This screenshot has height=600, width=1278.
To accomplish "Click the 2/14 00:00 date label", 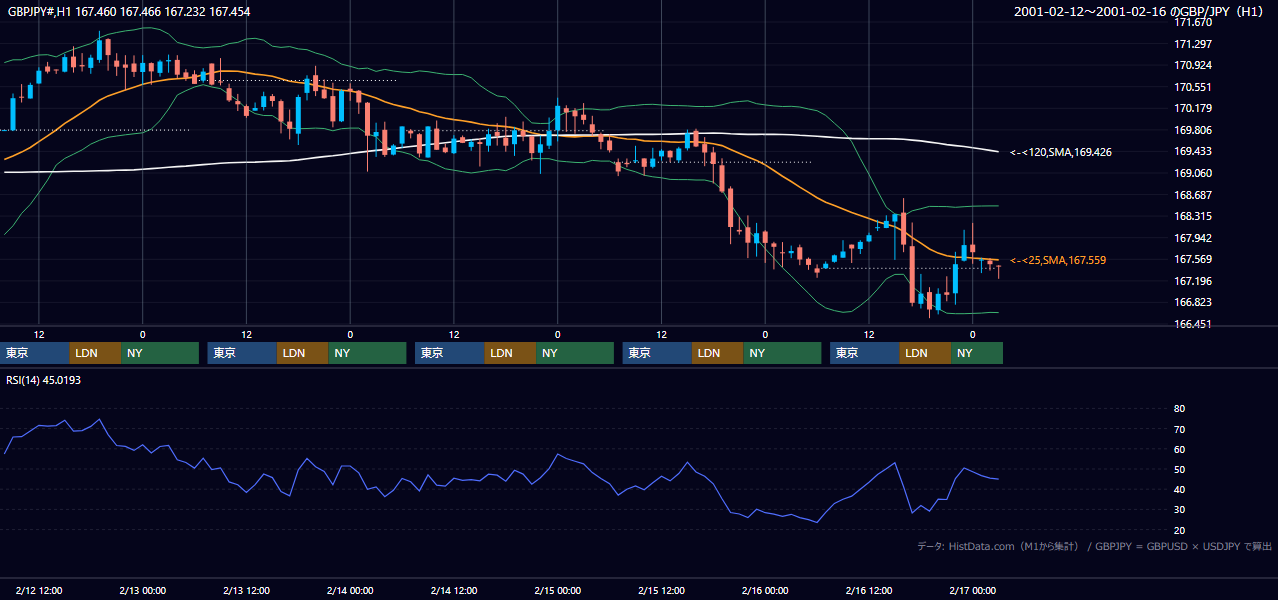I will tap(350, 590).
